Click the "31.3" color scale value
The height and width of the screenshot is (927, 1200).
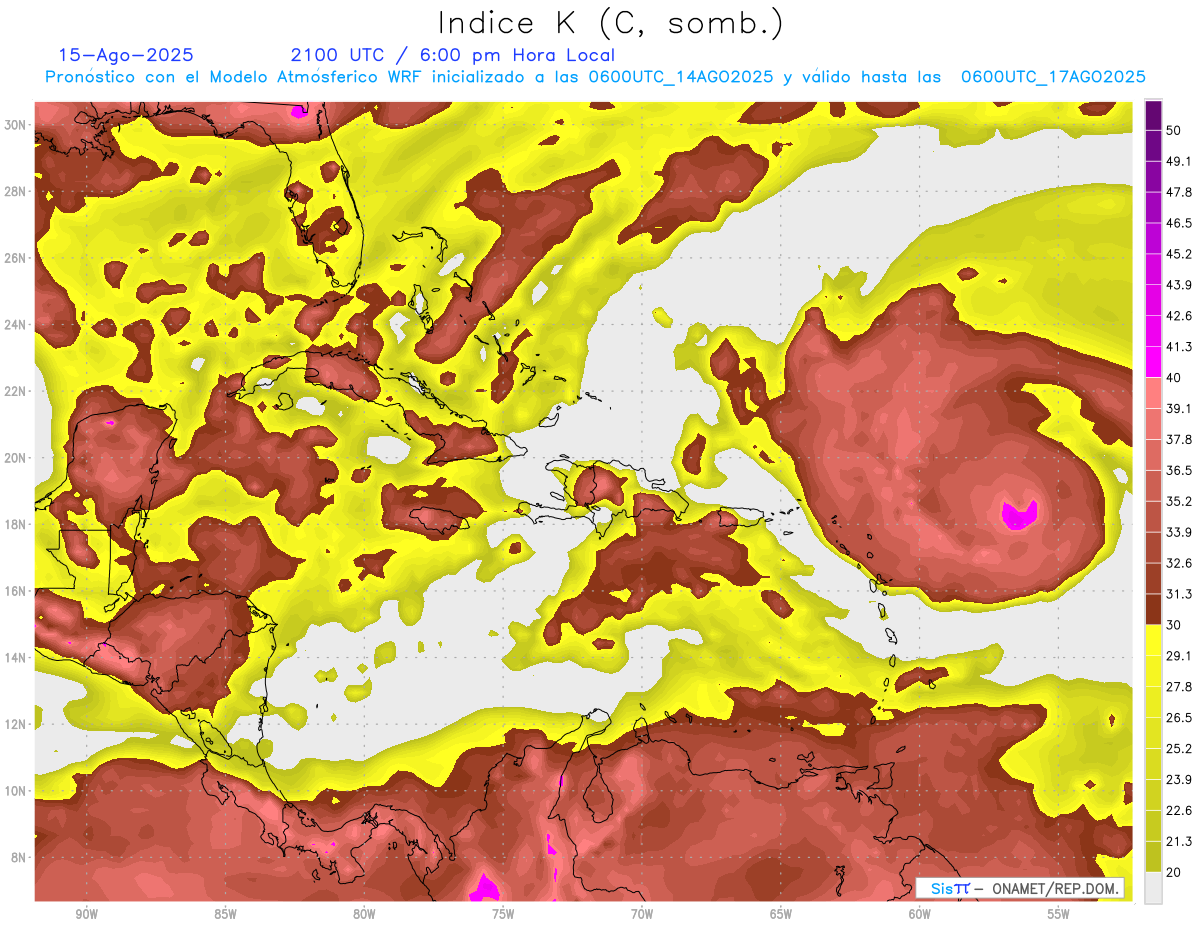tap(1178, 594)
